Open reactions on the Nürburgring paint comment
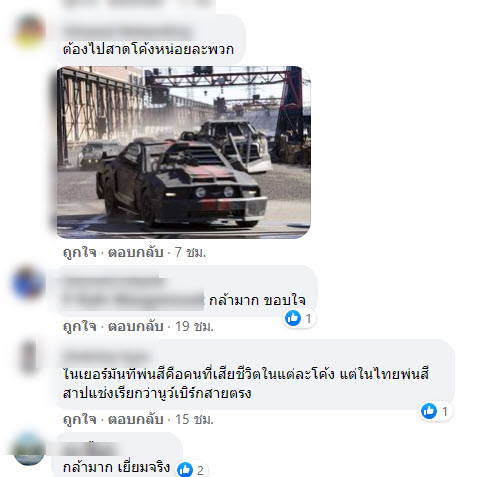493x477 pixels. point(436,411)
